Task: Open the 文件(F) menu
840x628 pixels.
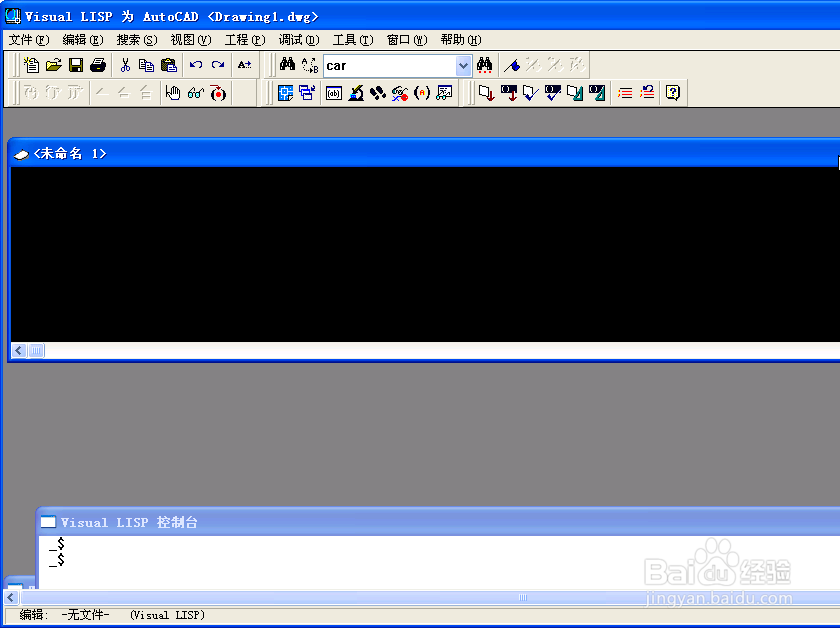Action: point(29,40)
